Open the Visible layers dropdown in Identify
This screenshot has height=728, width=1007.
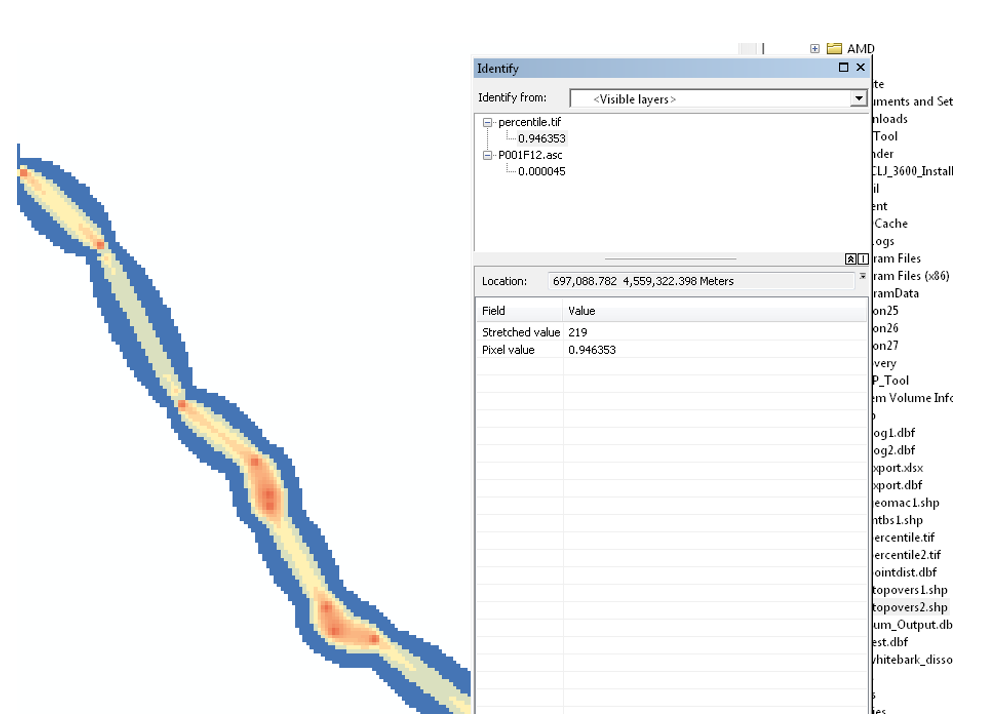click(858, 98)
